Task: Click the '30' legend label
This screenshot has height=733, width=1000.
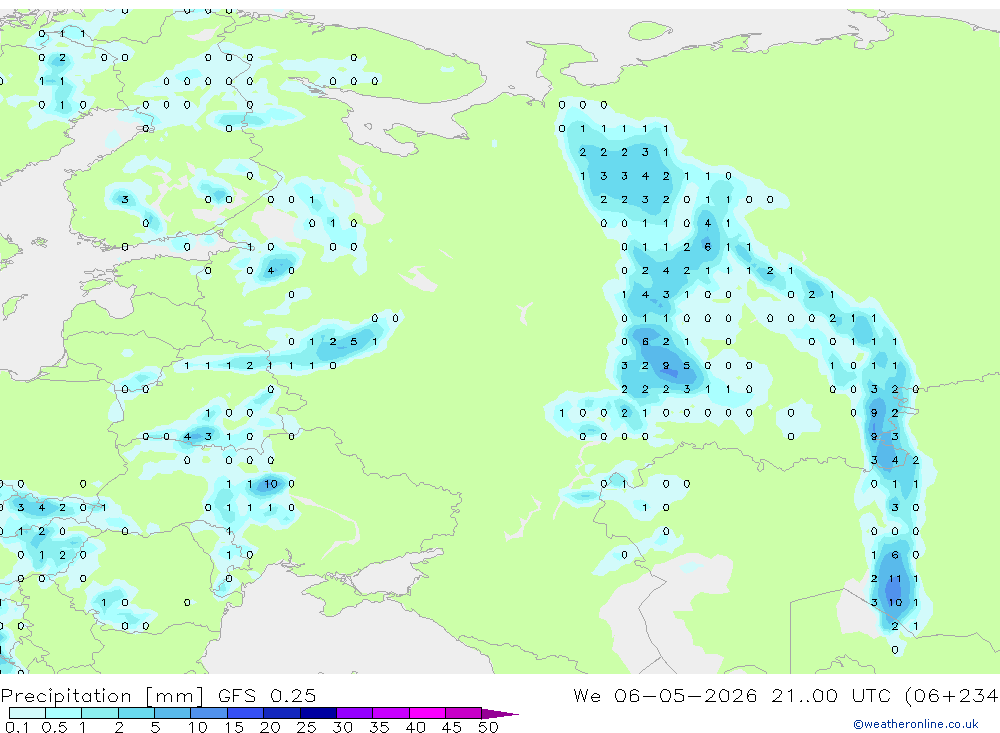Action: 342,727
